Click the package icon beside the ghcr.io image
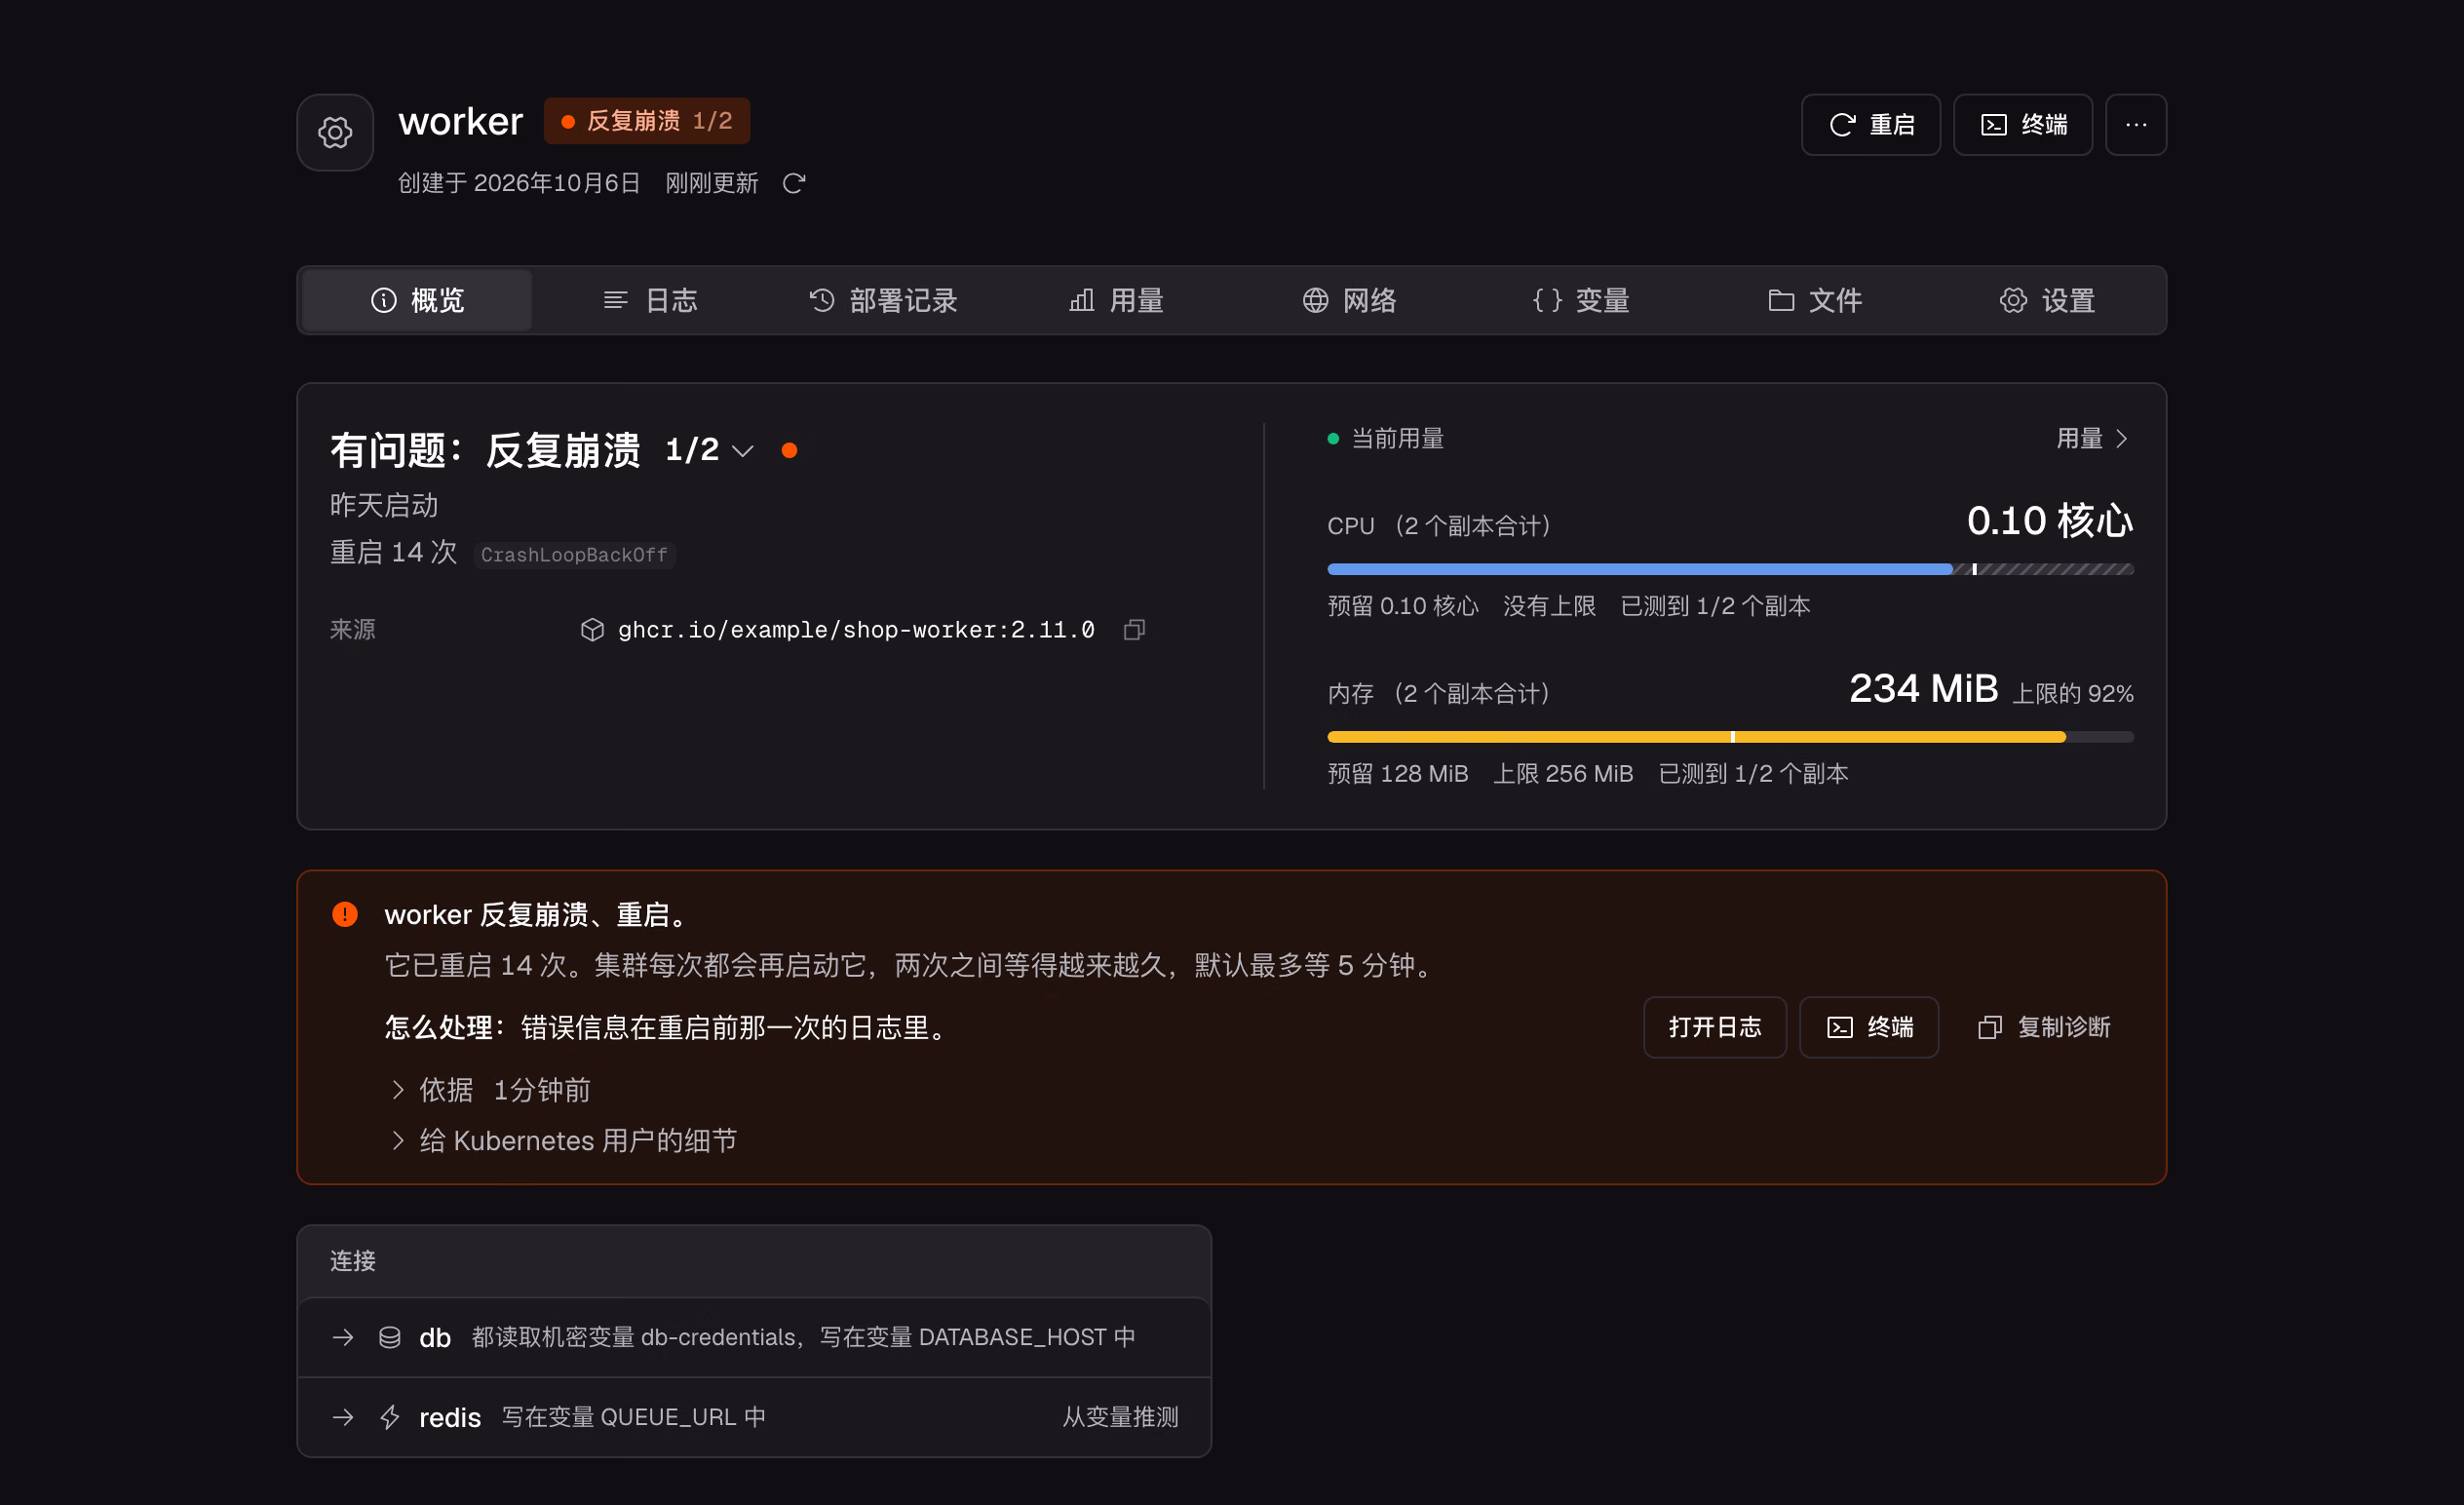 tap(592, 630)
